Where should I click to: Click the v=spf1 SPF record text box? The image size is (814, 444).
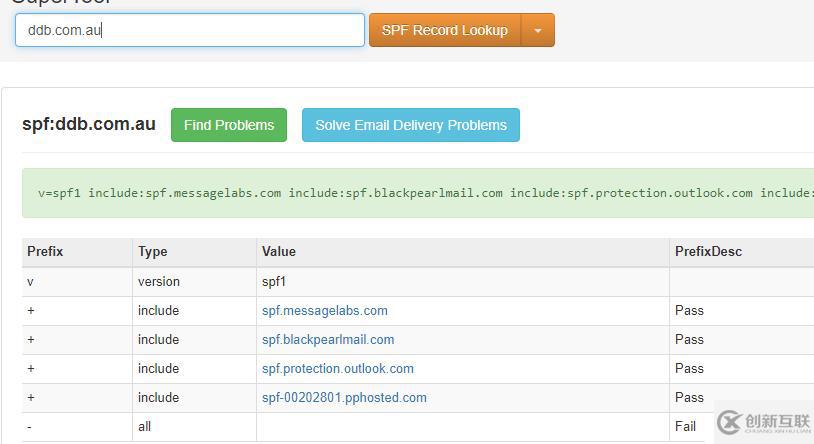(x=418, y=193)
